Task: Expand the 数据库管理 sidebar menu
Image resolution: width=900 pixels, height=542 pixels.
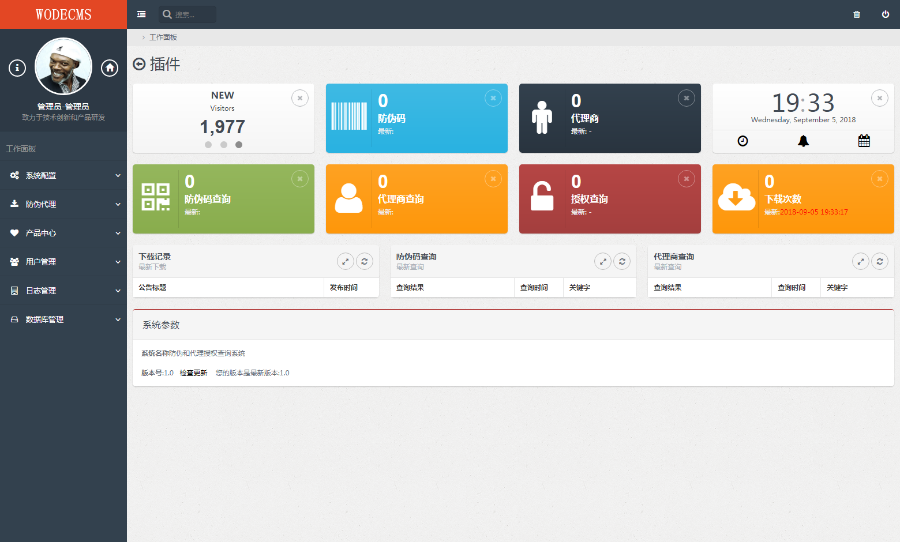Action: tap(63, 320)
